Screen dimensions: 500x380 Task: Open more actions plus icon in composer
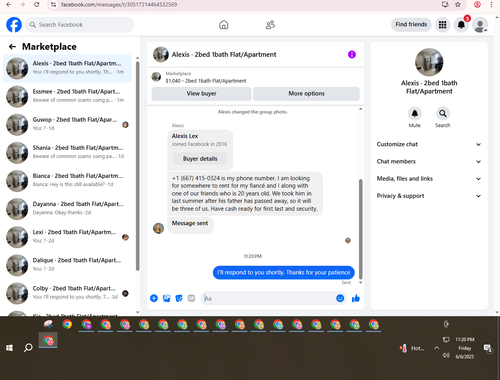coord(154,298)
